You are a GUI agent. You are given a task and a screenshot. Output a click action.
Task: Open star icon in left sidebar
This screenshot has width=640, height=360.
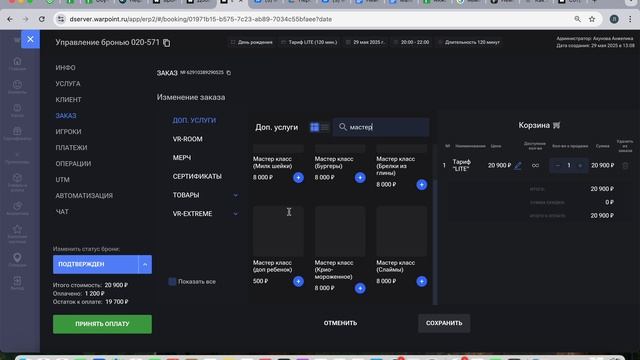(x=17, y=229)
